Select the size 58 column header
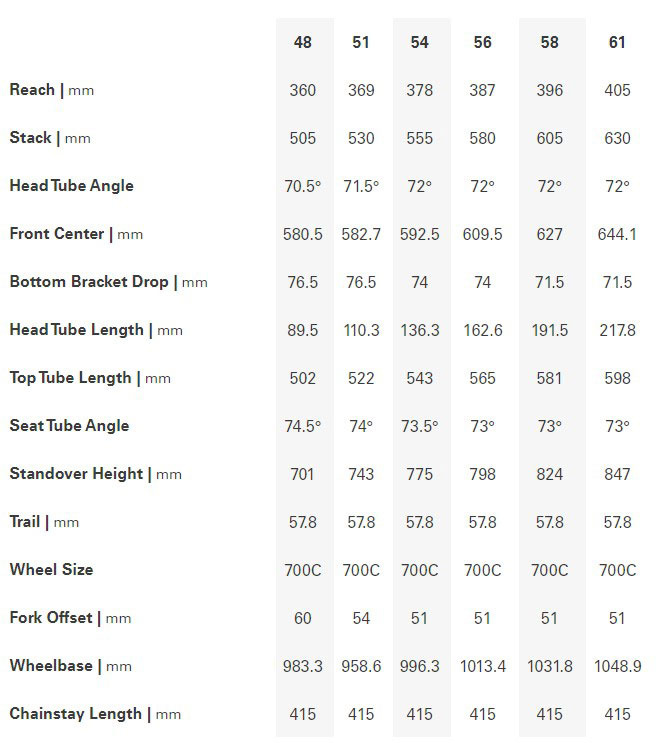 pyautogui.click(x=549, y=42)
